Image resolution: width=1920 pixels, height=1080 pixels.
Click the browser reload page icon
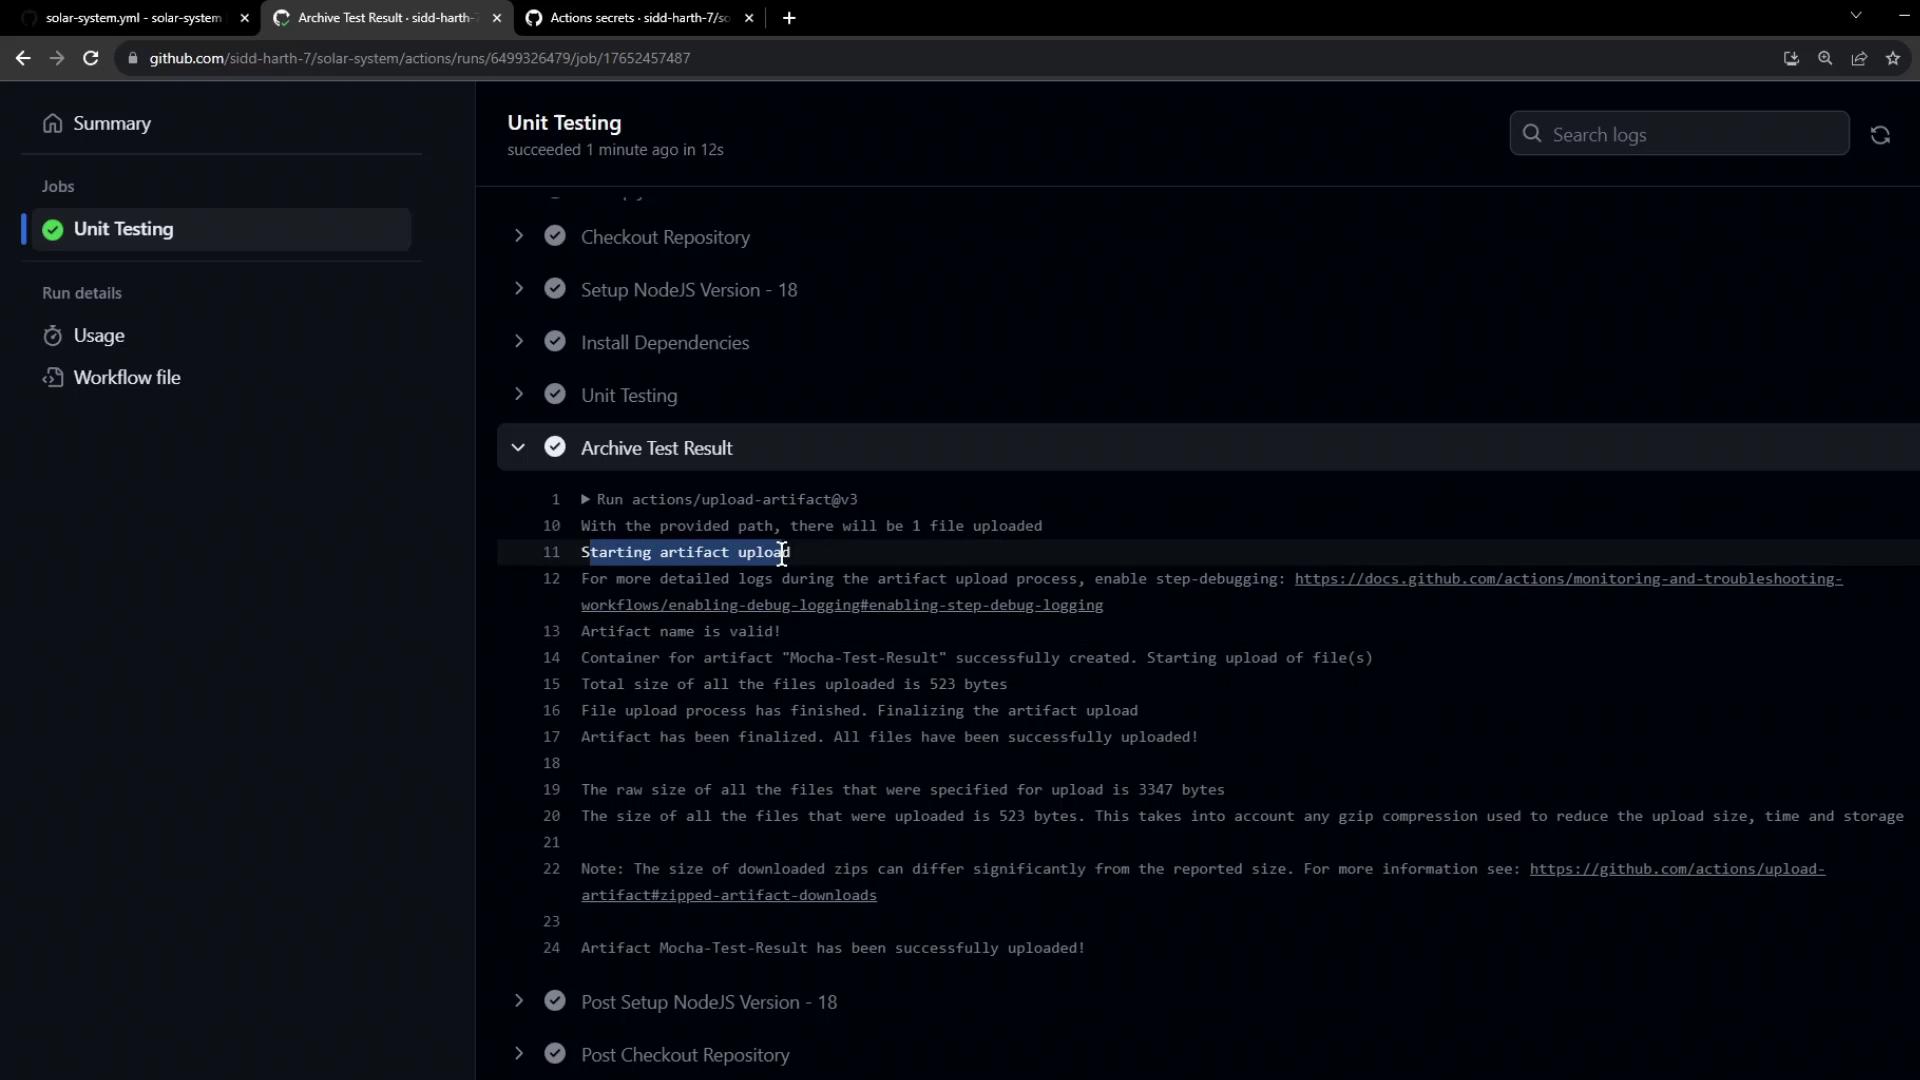(x=90, y=58)
